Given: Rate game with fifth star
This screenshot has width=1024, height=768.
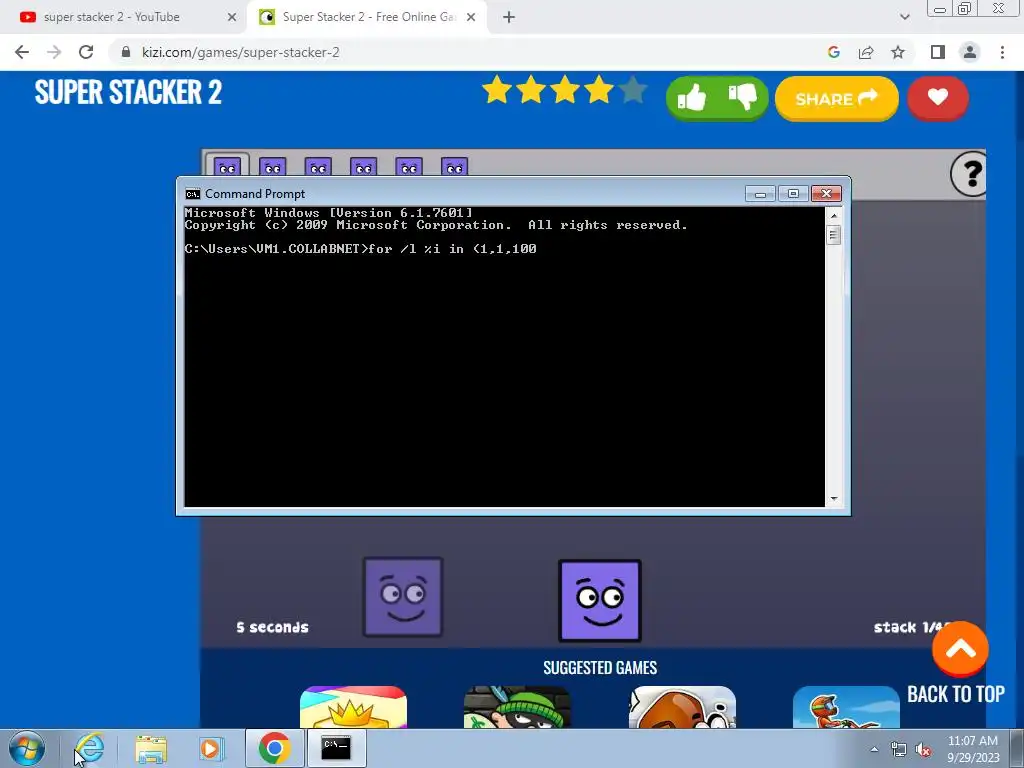Looking at the screenshot, I should pos(633,90).
